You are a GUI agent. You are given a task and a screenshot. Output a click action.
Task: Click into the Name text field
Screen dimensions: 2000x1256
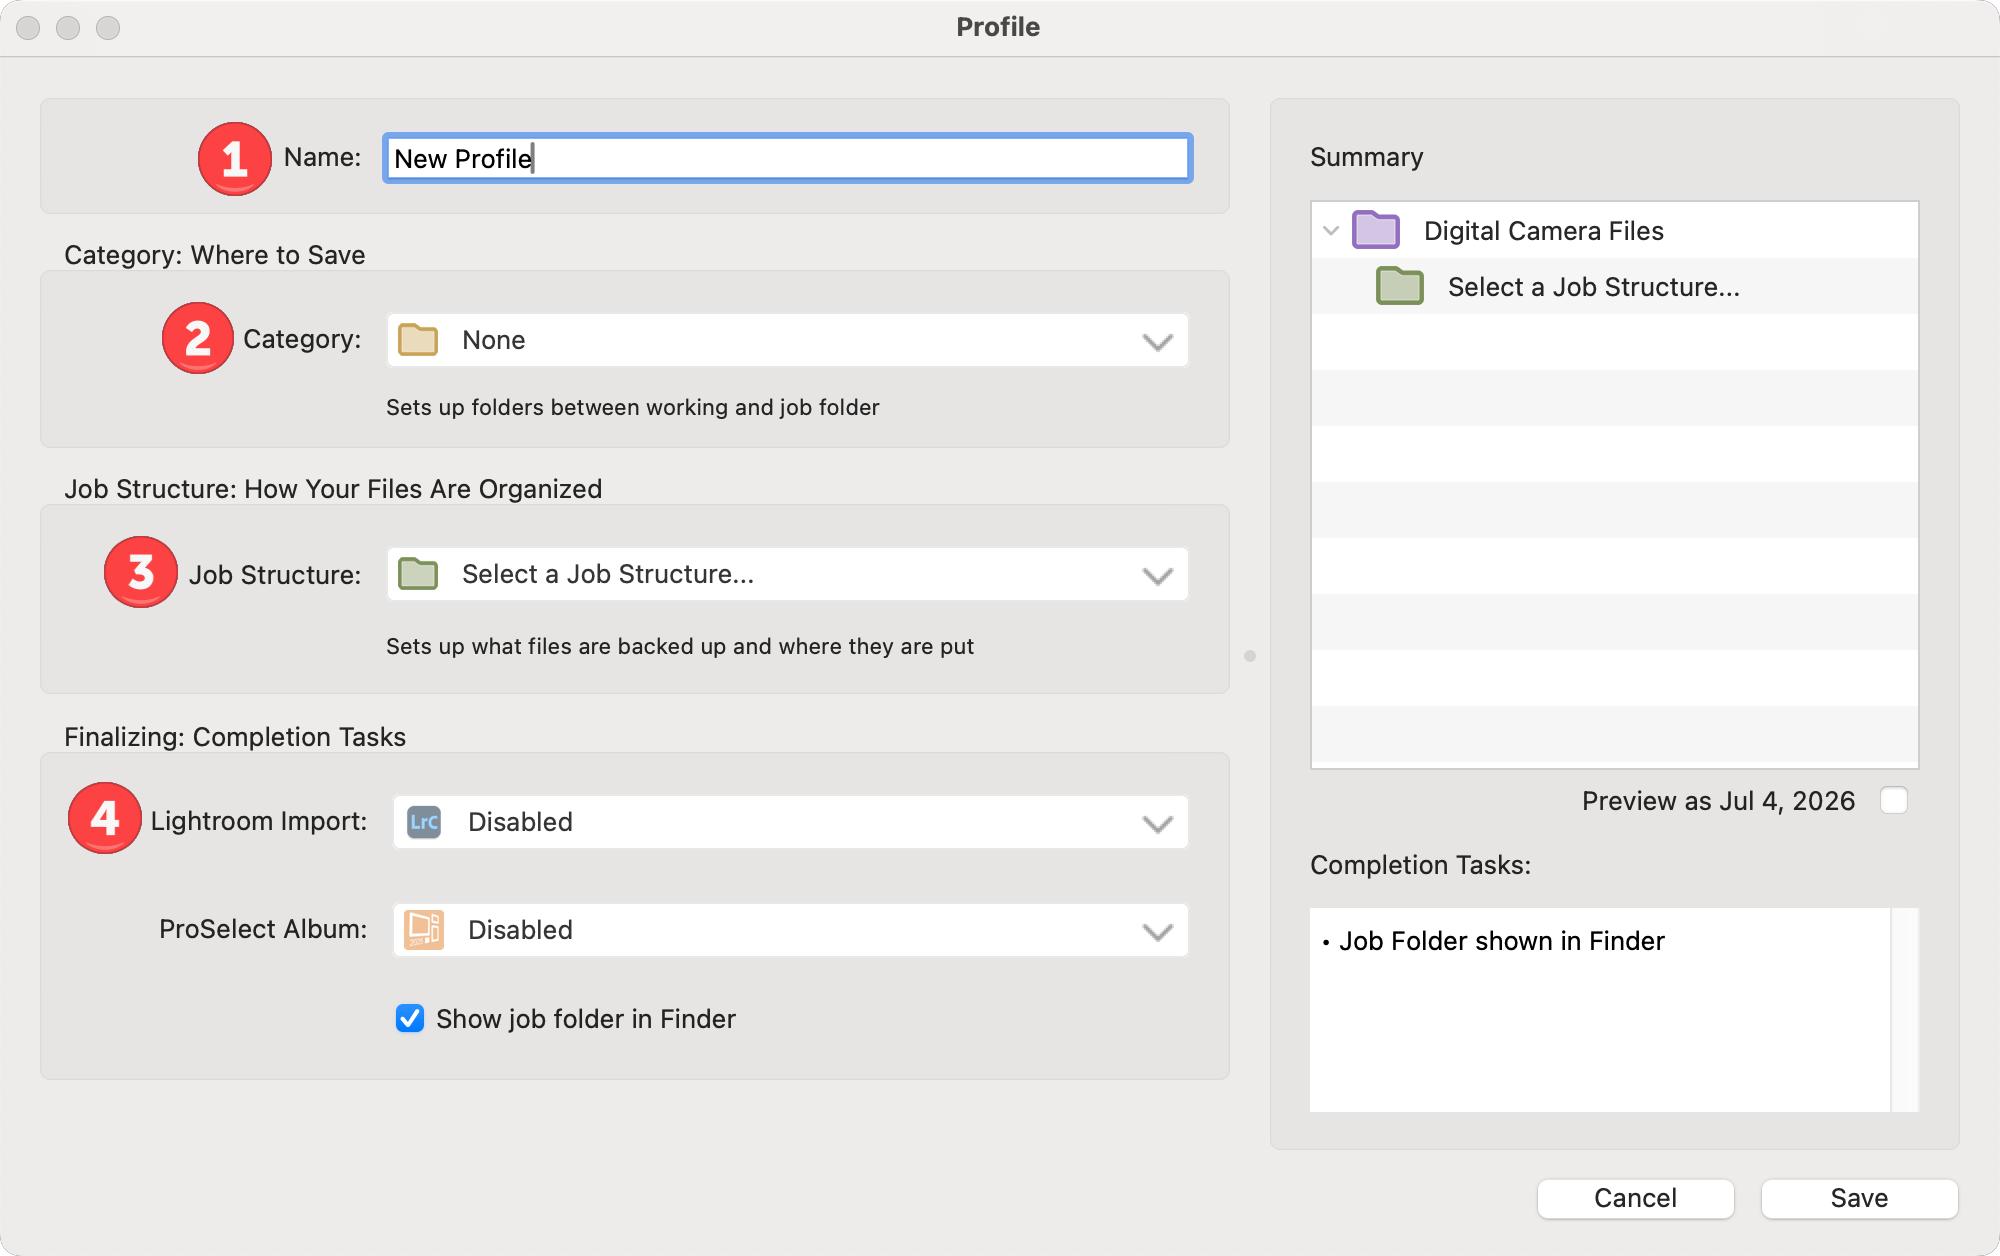point(788,159)
